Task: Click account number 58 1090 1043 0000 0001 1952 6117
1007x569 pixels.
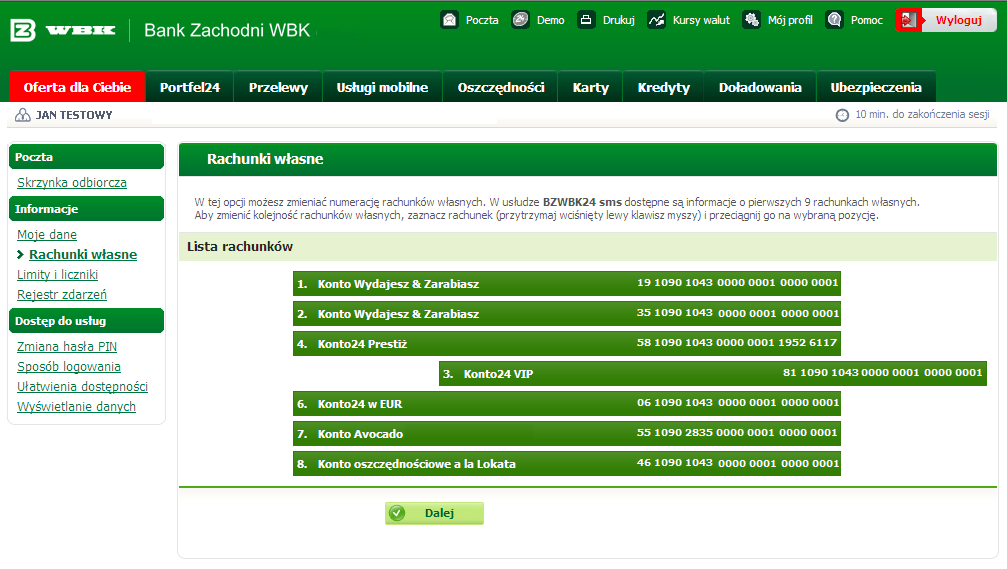Action: point(737,343)
